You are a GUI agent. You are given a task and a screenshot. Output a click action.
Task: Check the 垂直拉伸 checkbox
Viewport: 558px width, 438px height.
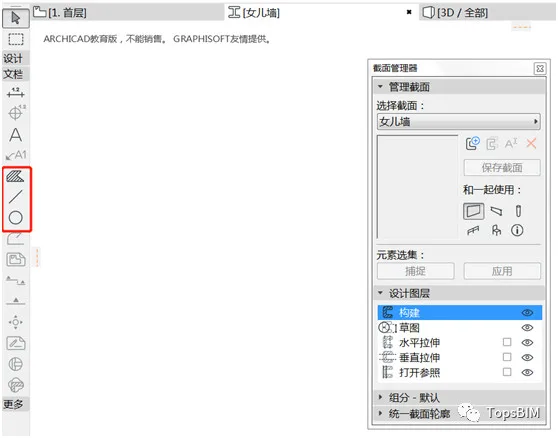(x=507, y=357)
